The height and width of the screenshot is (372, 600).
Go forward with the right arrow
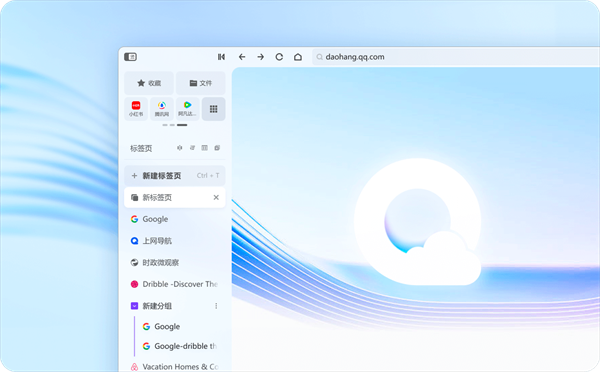coord(261,57)
